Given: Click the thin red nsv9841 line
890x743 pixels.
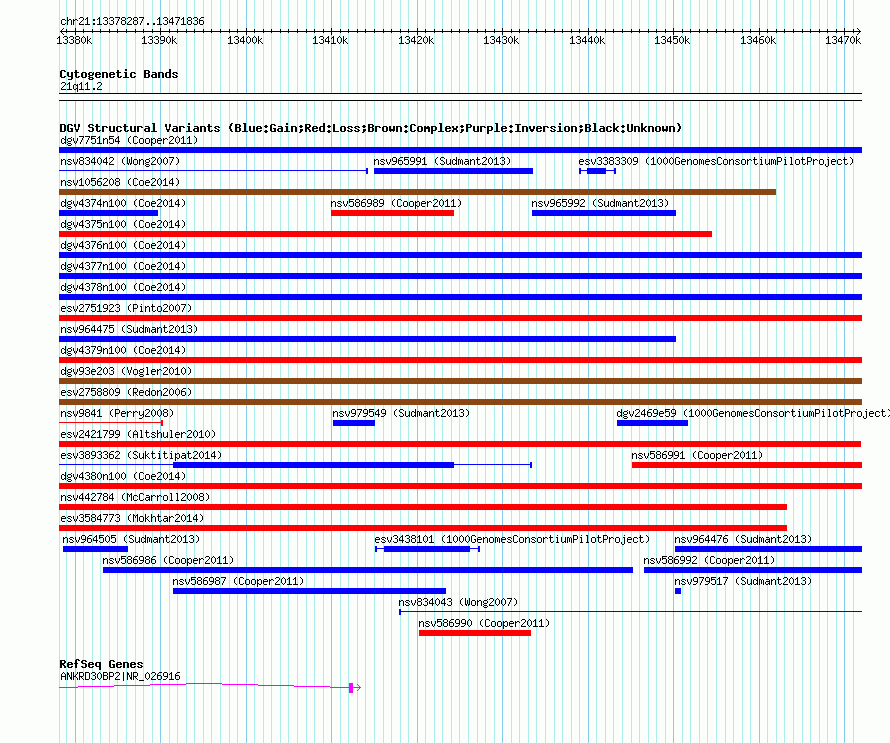Looking at the screenshot, I should pyautogui.click(x=111, y=423).
